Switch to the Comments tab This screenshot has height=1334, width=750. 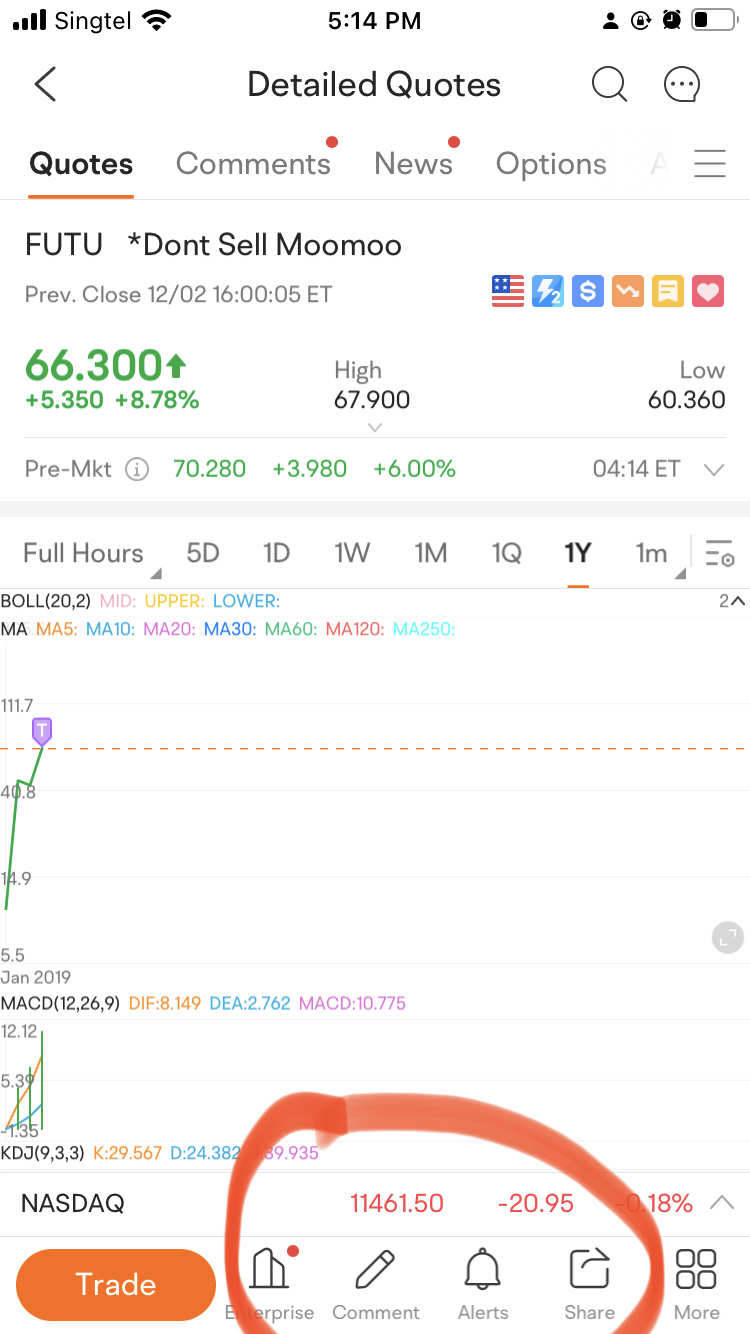point(253,164)
